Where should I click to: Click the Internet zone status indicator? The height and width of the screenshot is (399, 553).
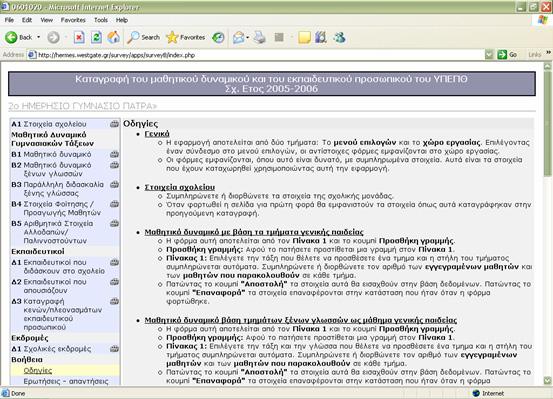click(x=488, y=393)
